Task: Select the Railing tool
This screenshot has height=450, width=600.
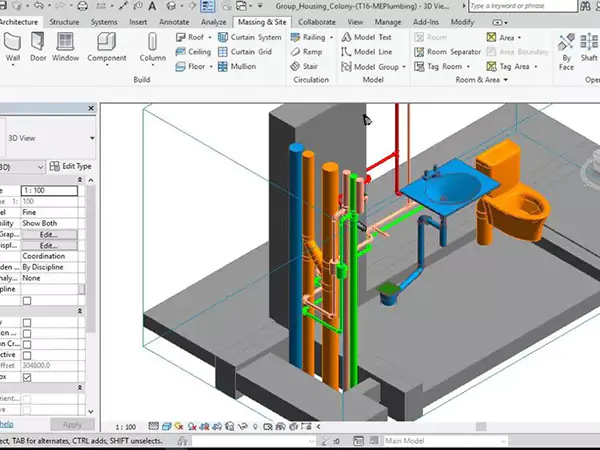Action: 307,37
